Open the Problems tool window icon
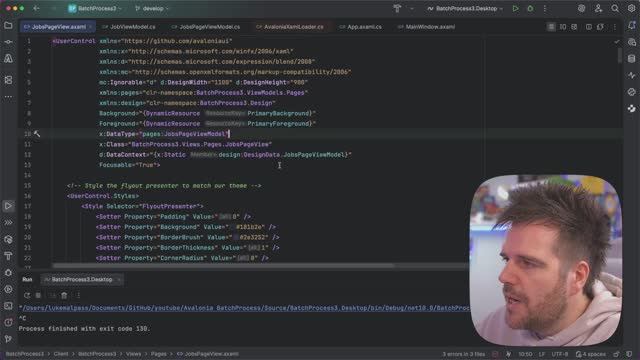The image size is (640, 360). tap(8, 322)
